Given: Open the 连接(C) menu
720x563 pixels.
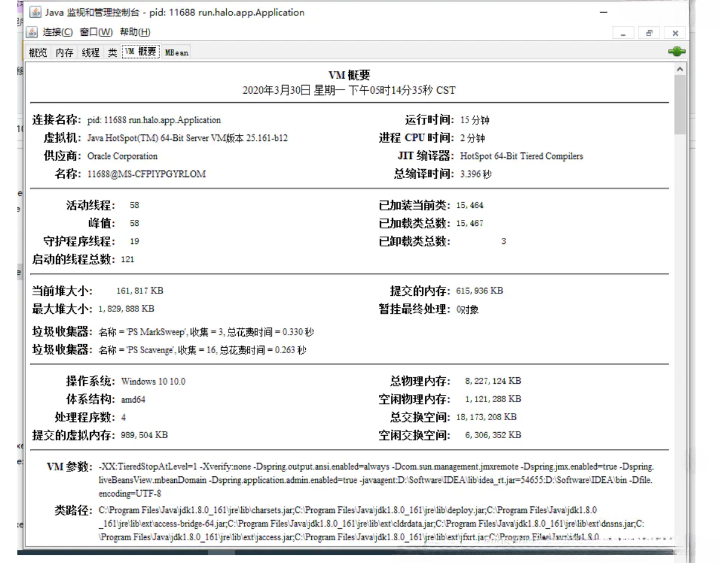Looking at the screenshot, I should [x=57, y=32].
